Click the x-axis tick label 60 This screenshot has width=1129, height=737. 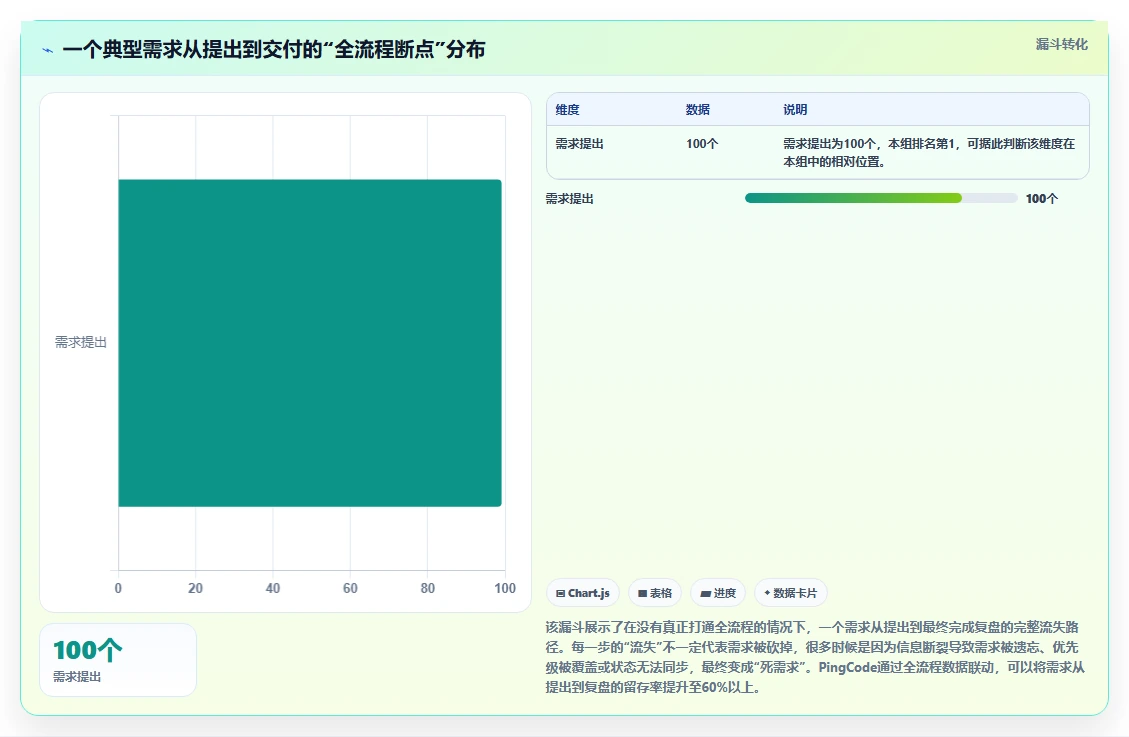click(x=350, y=588)
